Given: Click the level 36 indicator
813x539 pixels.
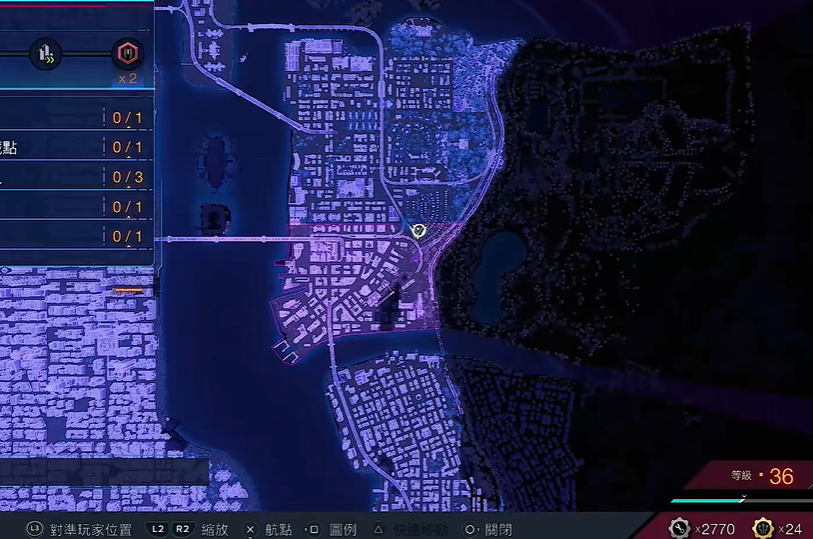Looking at the screenshot, I should [x=781, y=476].
